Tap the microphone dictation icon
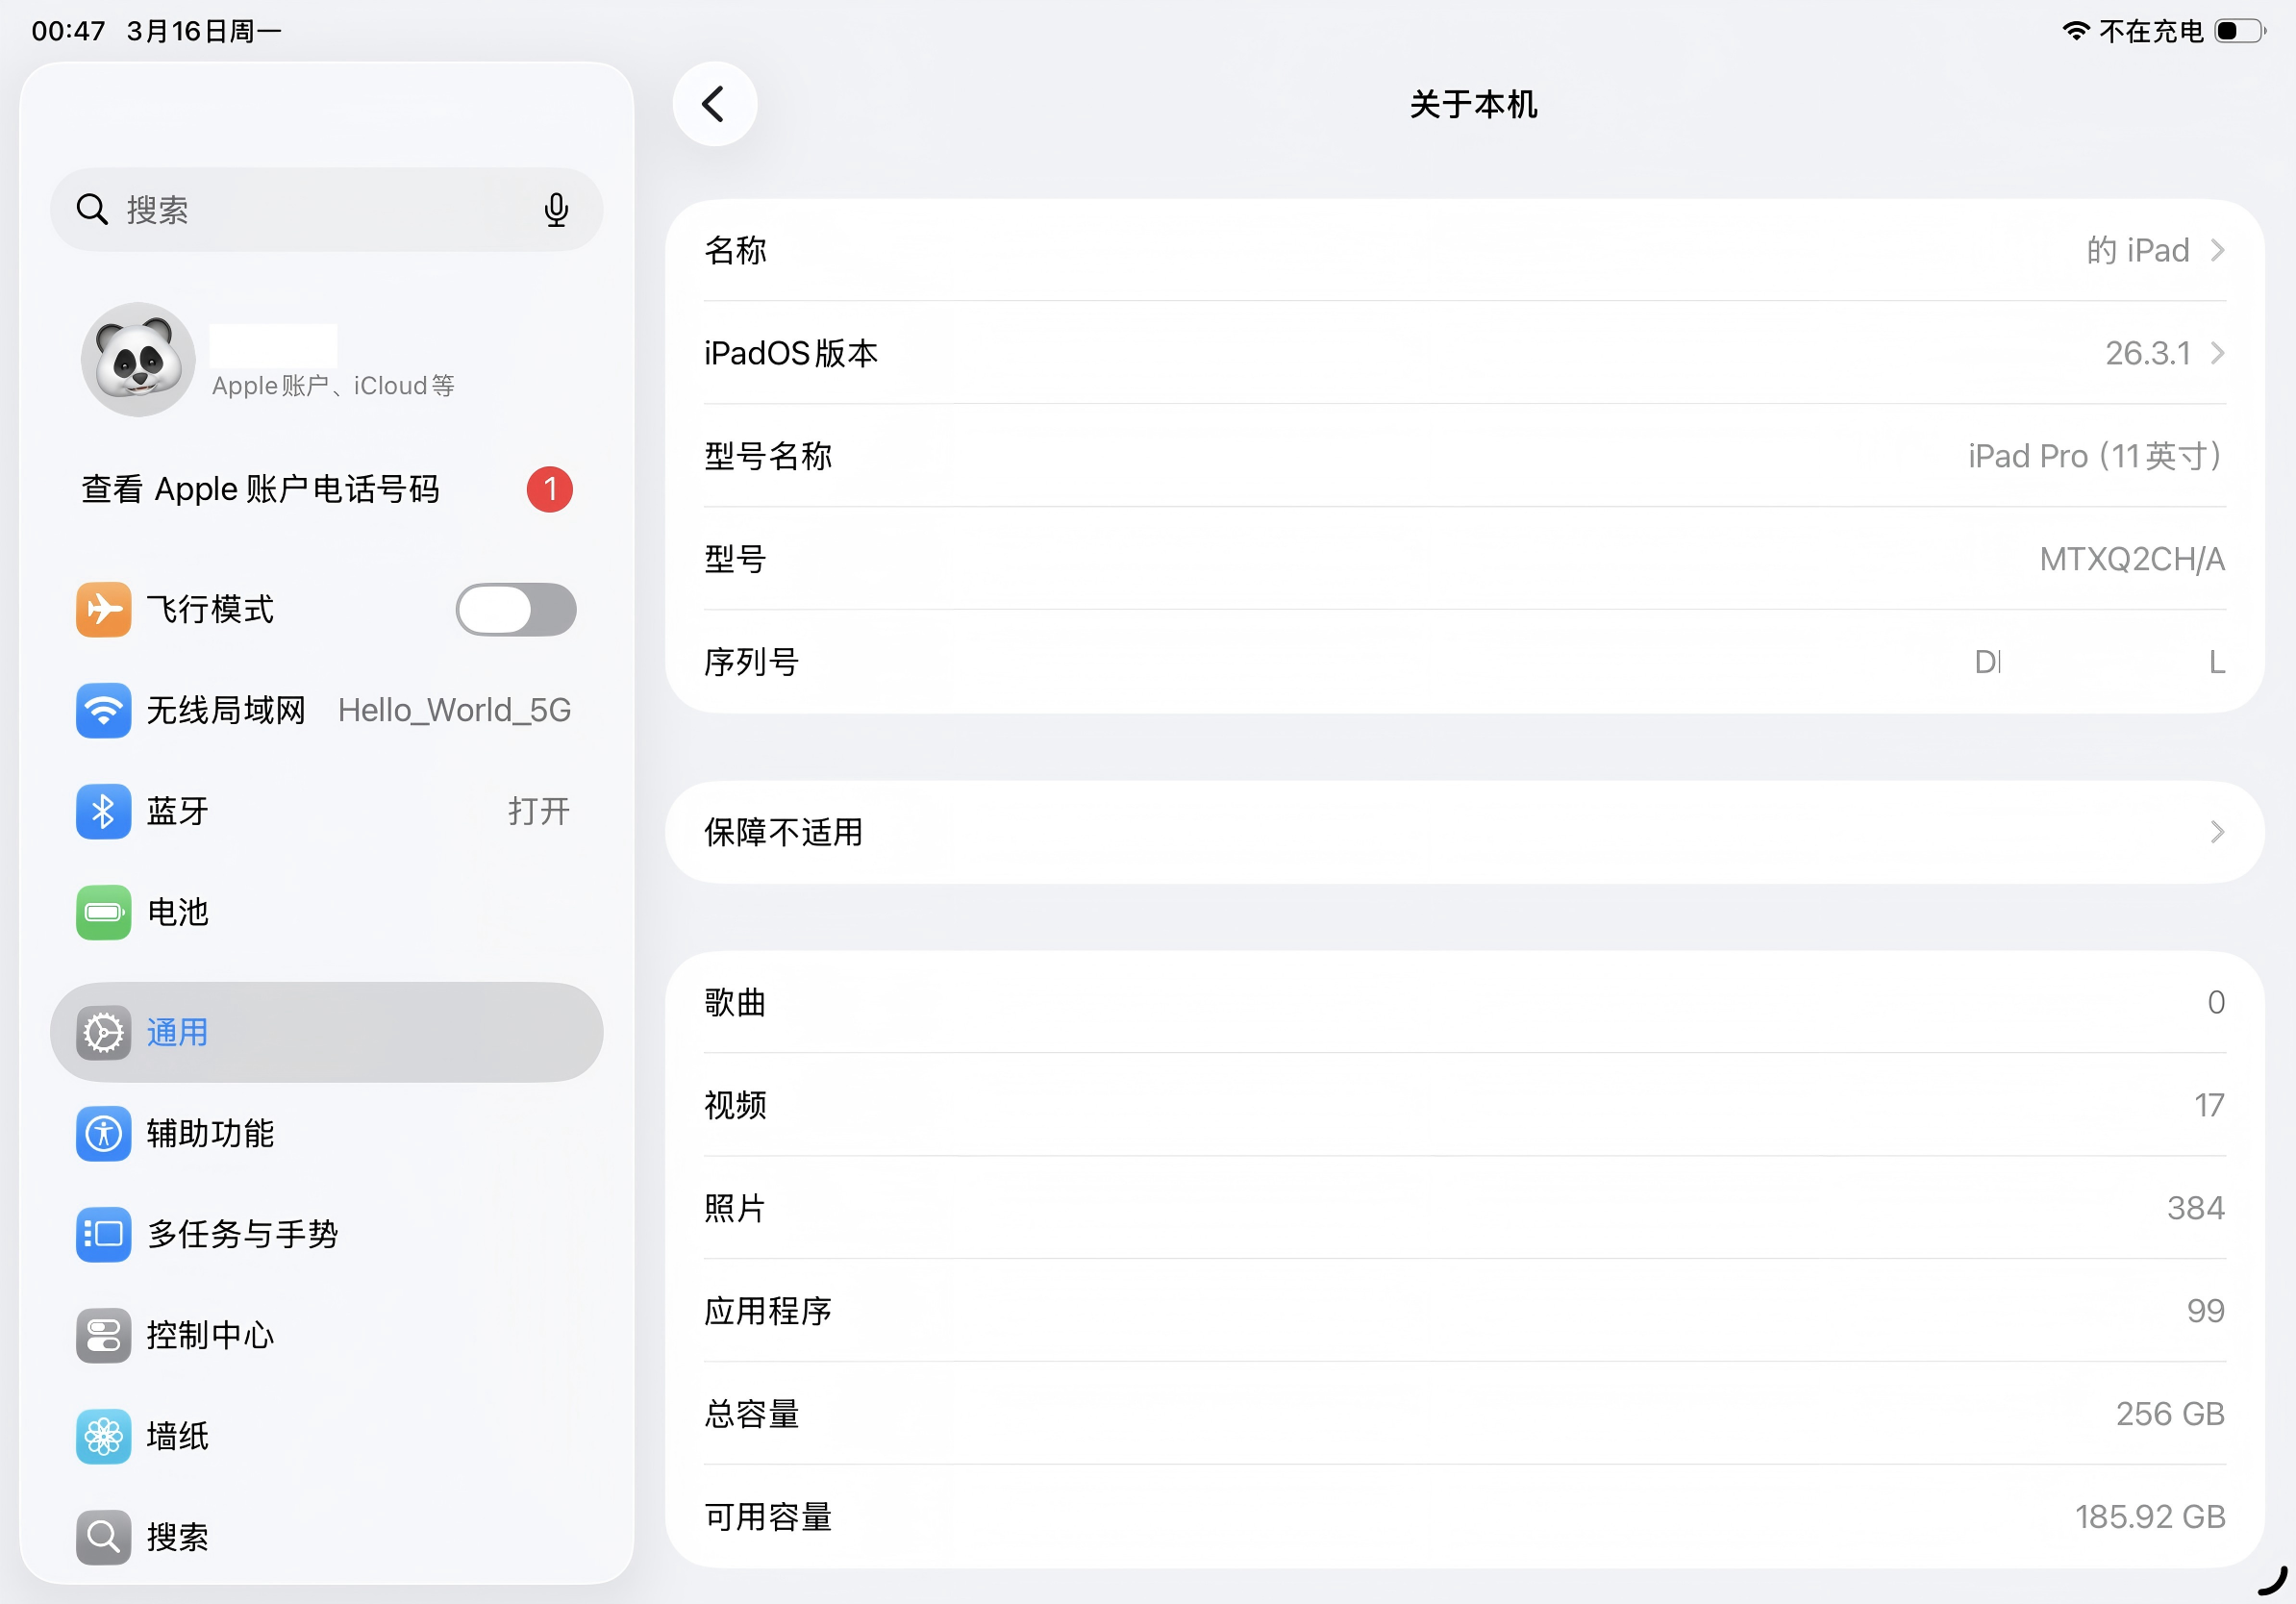Image resolution: width=2296 pixels, height=1604 pixels. pyautogui.click(x=556, y=210)
